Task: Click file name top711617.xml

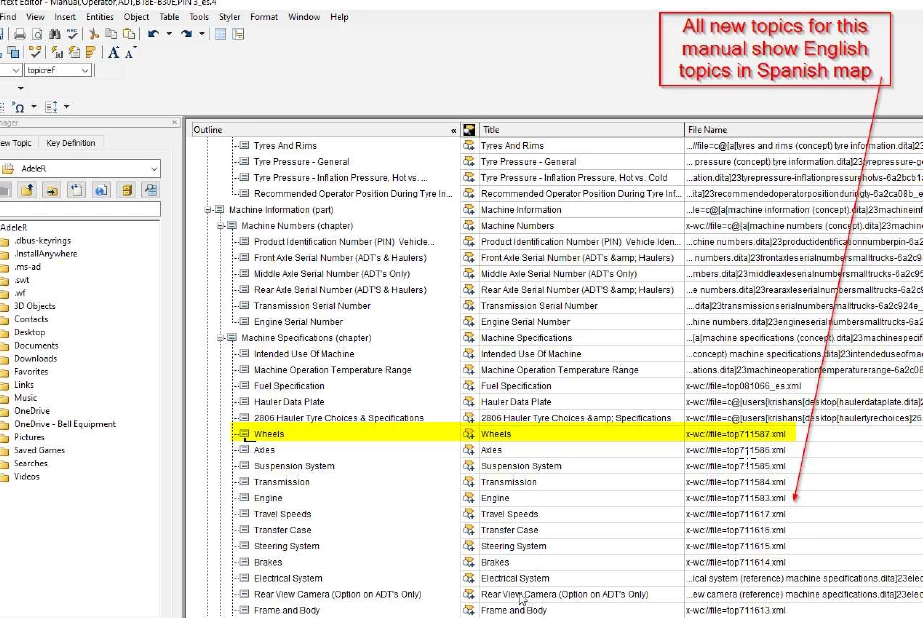Action: 736,514
